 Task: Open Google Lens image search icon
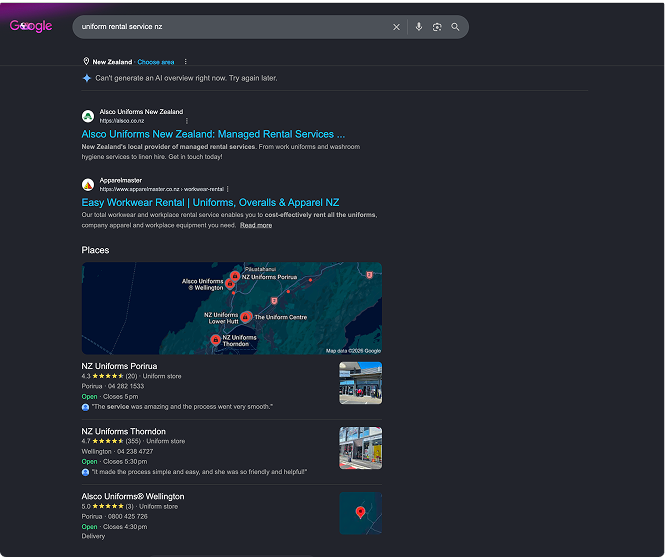(437, 27)
